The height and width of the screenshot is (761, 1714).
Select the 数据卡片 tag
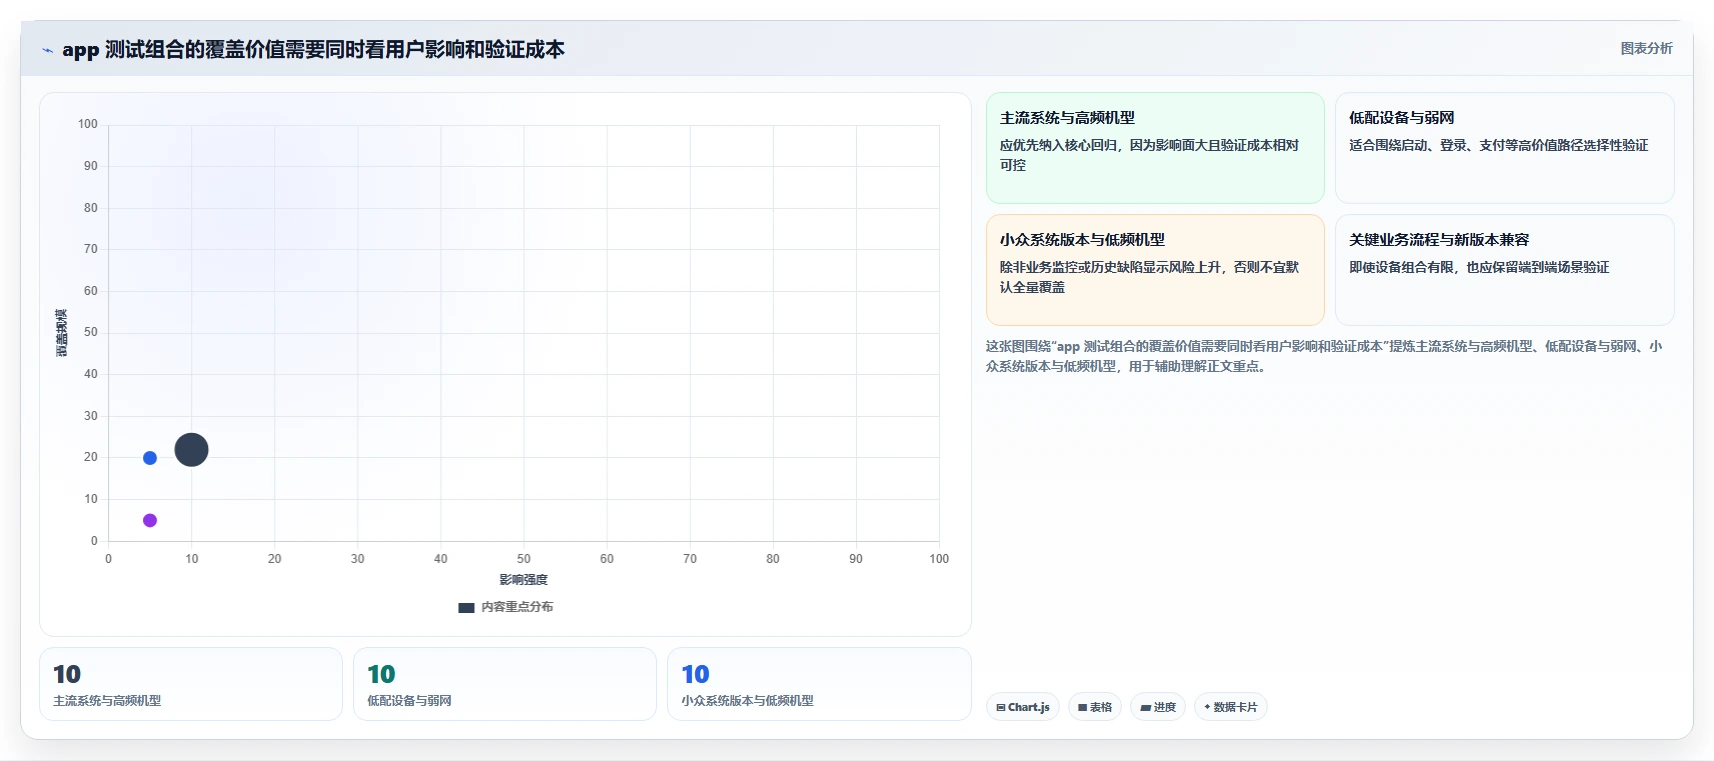point(1231,707)
